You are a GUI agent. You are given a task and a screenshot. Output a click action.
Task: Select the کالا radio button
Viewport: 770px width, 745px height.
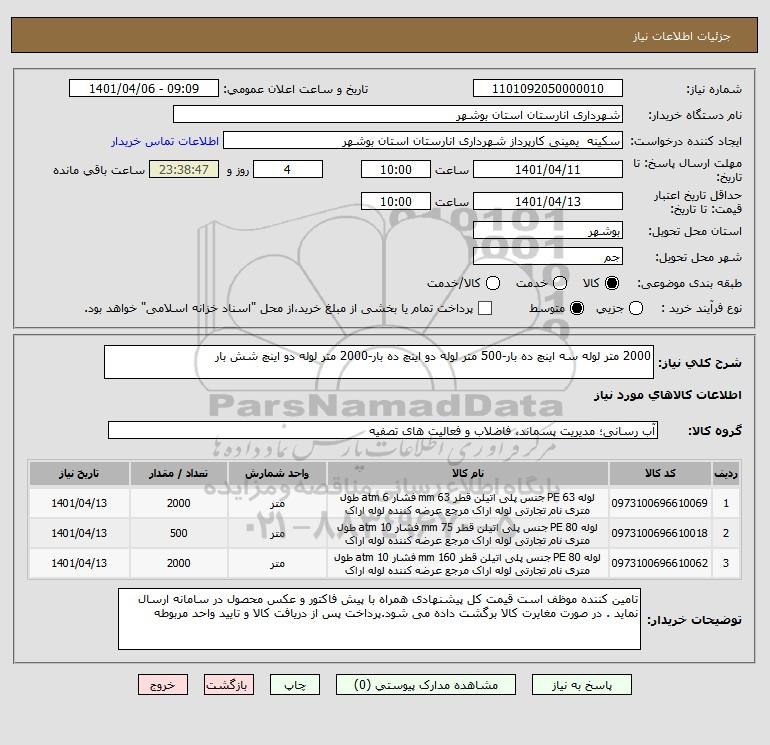coord(612,283)
